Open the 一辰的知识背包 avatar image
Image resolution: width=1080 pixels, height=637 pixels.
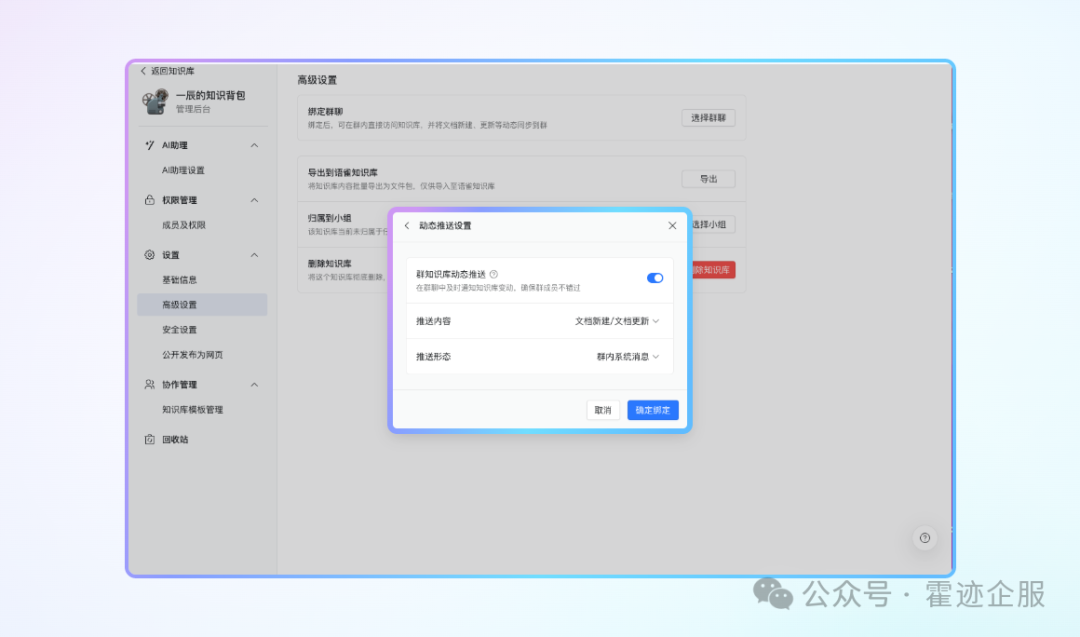(x=155, y=101)
